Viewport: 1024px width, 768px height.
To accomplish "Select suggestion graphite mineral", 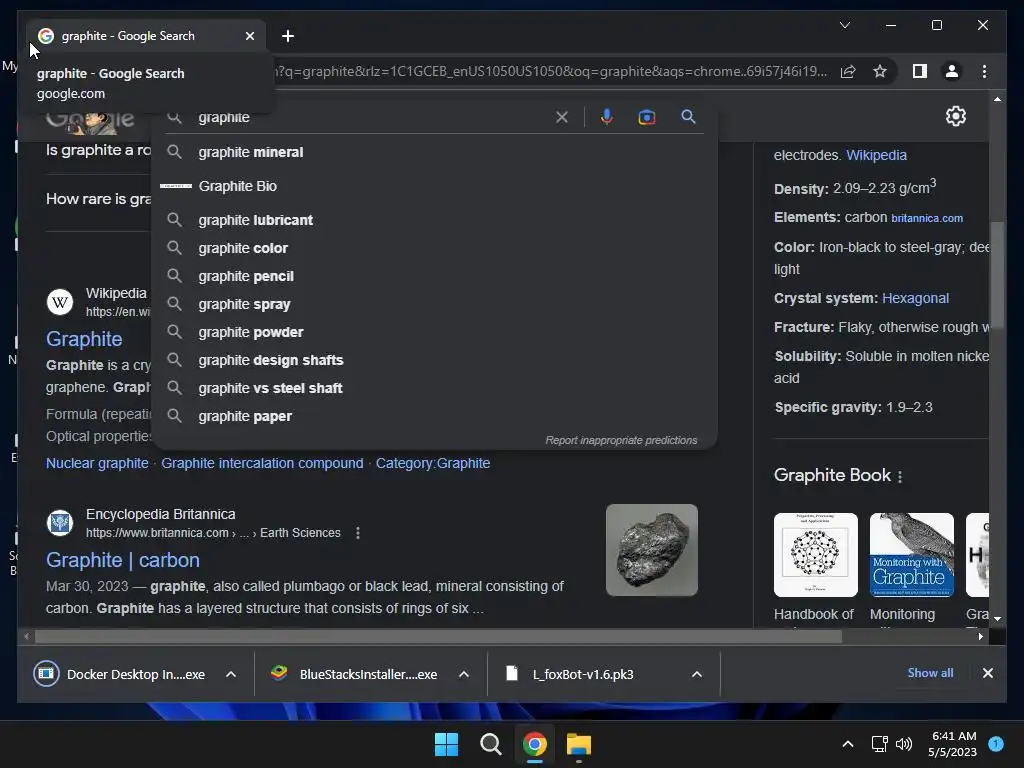I will (x=434, y=152).
